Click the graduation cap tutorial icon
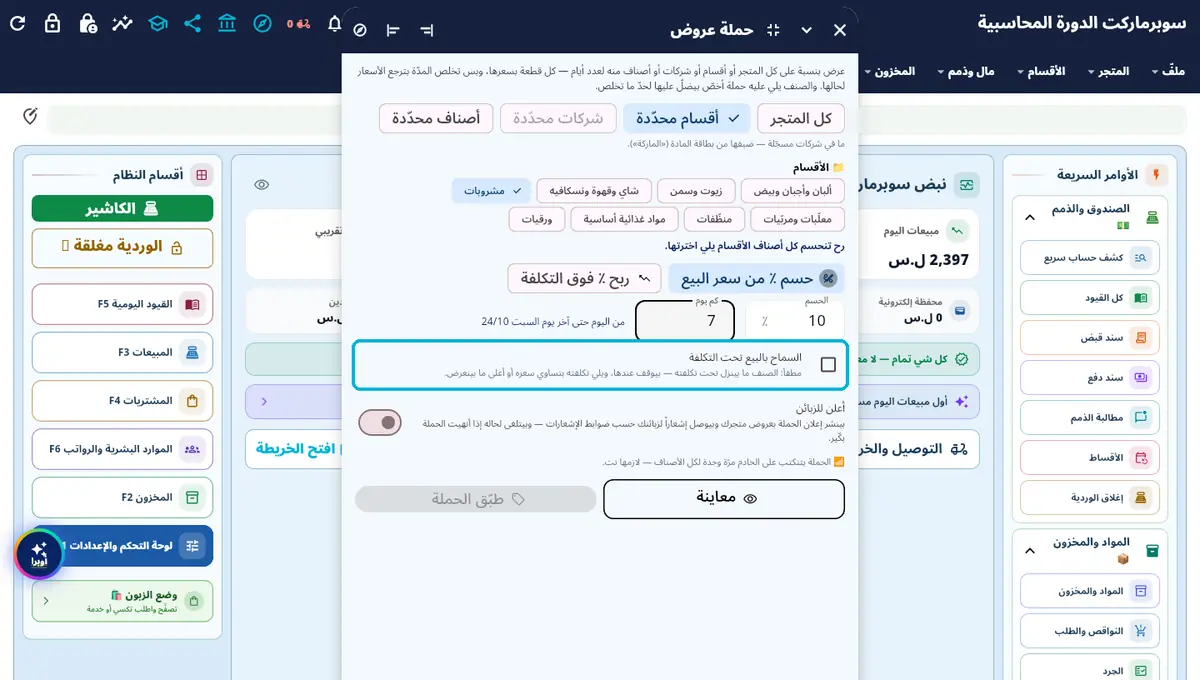This screenshot has height=680, width=1200. pyautogui.click(x=157, y=23)
